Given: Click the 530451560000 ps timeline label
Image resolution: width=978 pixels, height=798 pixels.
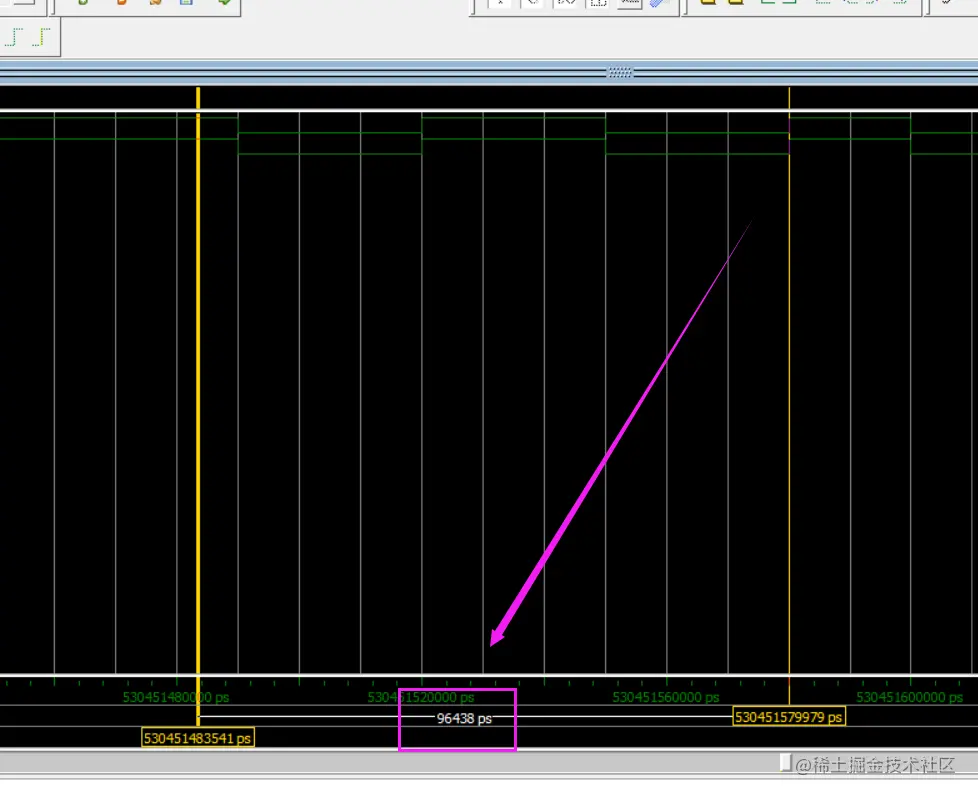Looking at the screenshot, I should click(x=666, y=697).
